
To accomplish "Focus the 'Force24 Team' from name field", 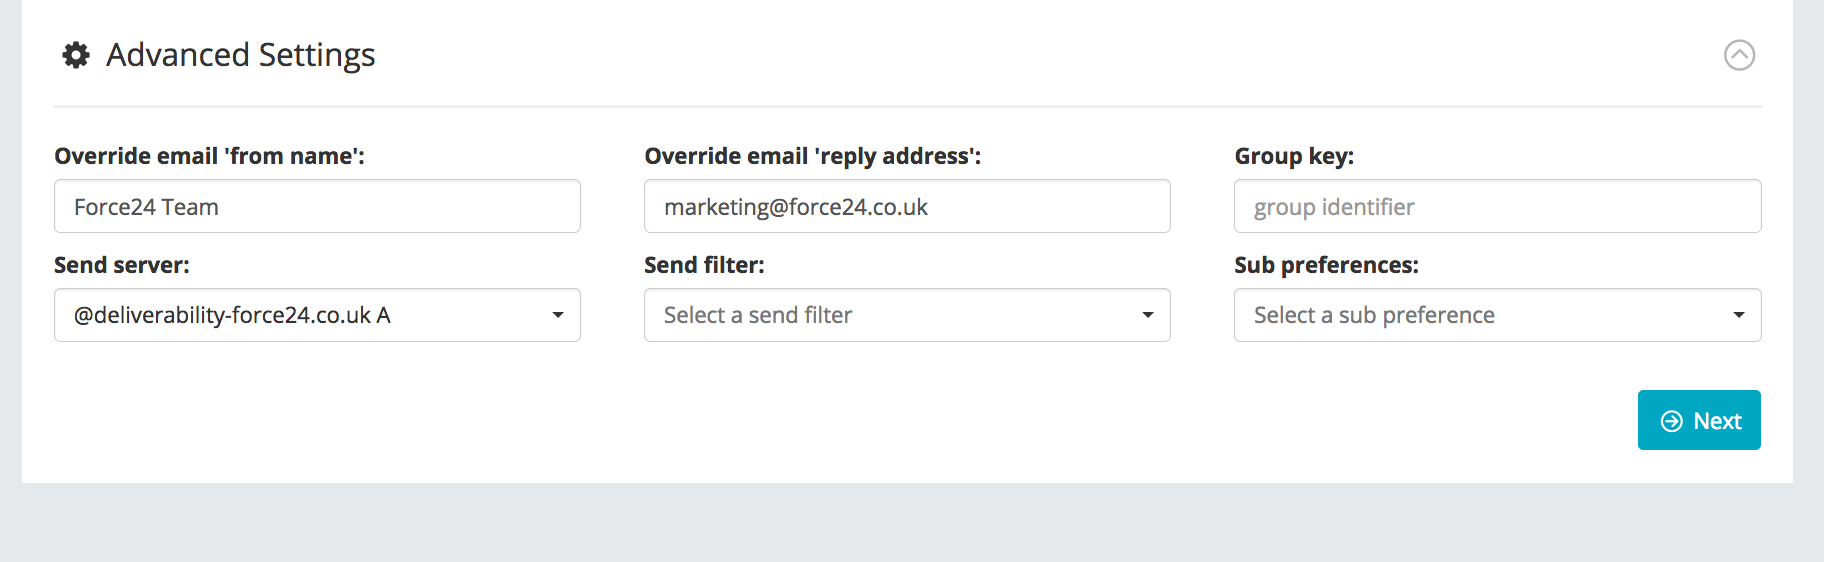I will [x=317, y=206].
